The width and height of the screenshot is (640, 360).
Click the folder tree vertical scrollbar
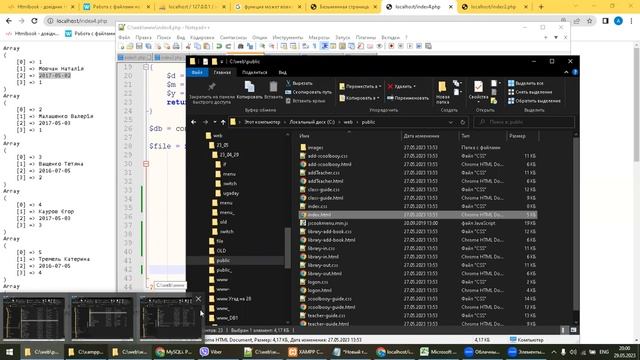click(287, 248)
